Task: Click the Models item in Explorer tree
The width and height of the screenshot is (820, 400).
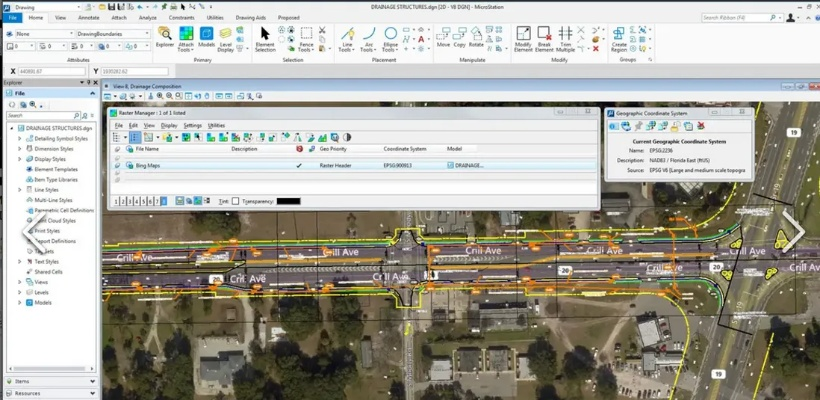Action: 43,303
